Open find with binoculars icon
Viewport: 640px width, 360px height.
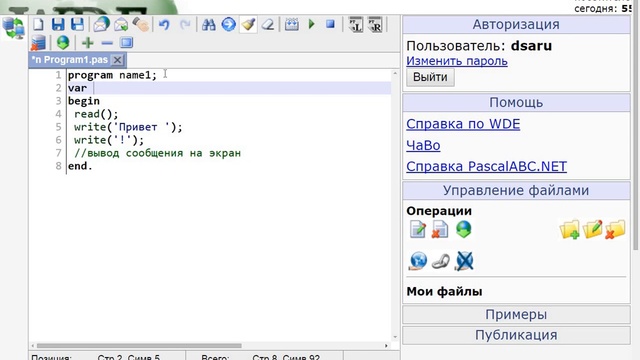point(209,24)
